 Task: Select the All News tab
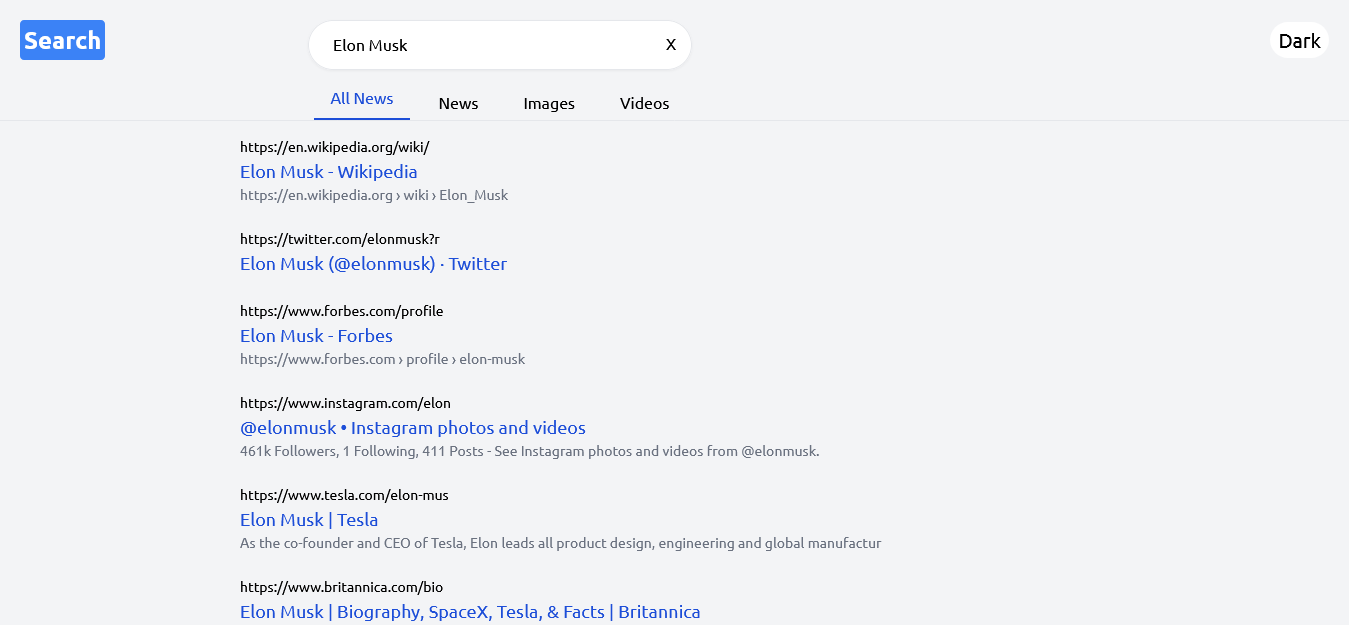(x=362, y=99)
